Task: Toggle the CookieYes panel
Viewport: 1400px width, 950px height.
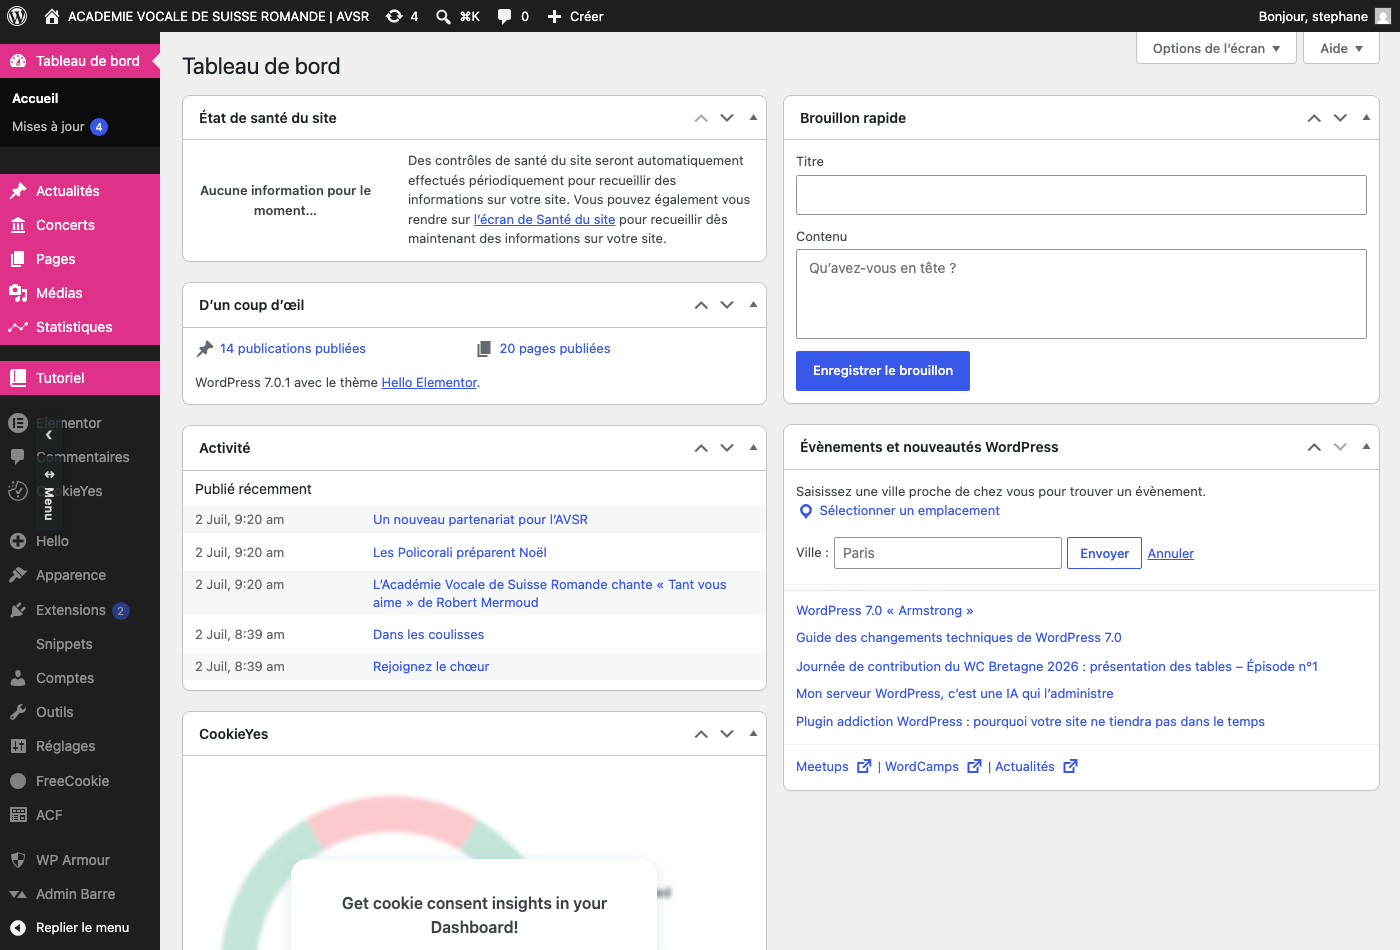Action: point(753,733)
